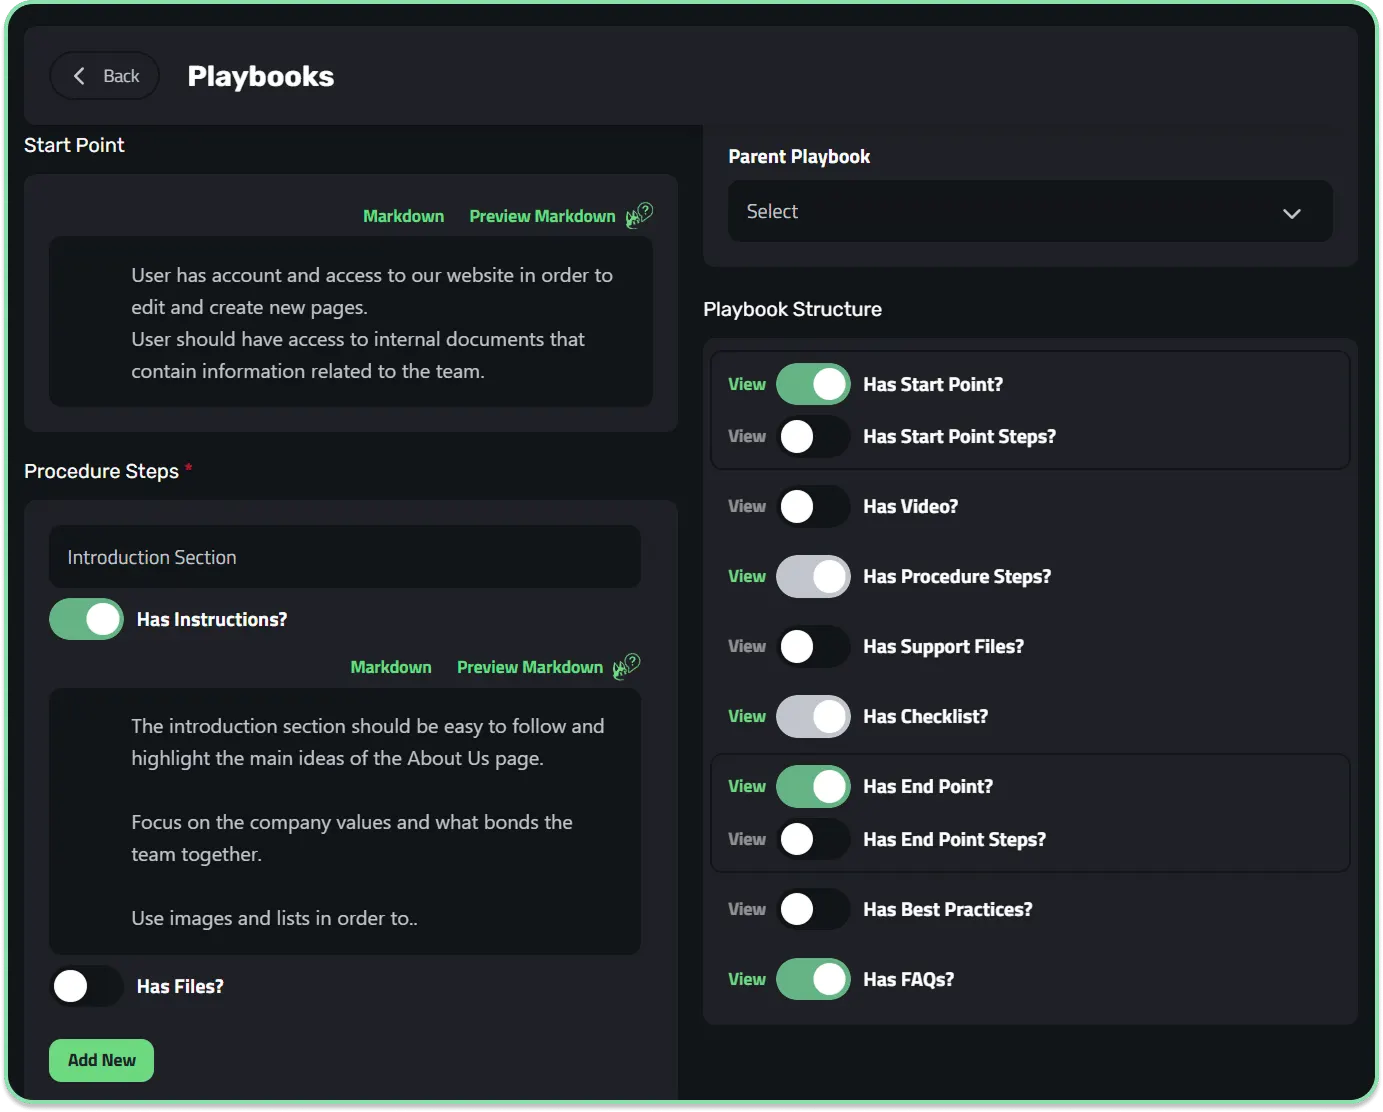
Task: Click the markdown help icon under Has Instructions
Action: pos(626,666)
